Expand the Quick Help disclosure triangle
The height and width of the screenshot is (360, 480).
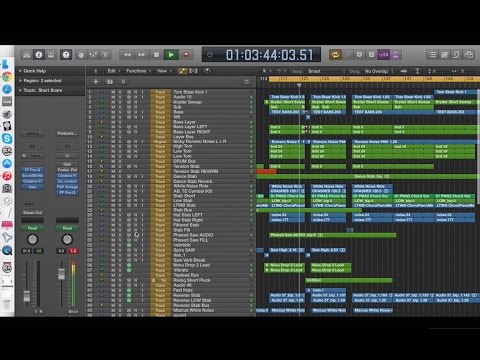point(20,71)
